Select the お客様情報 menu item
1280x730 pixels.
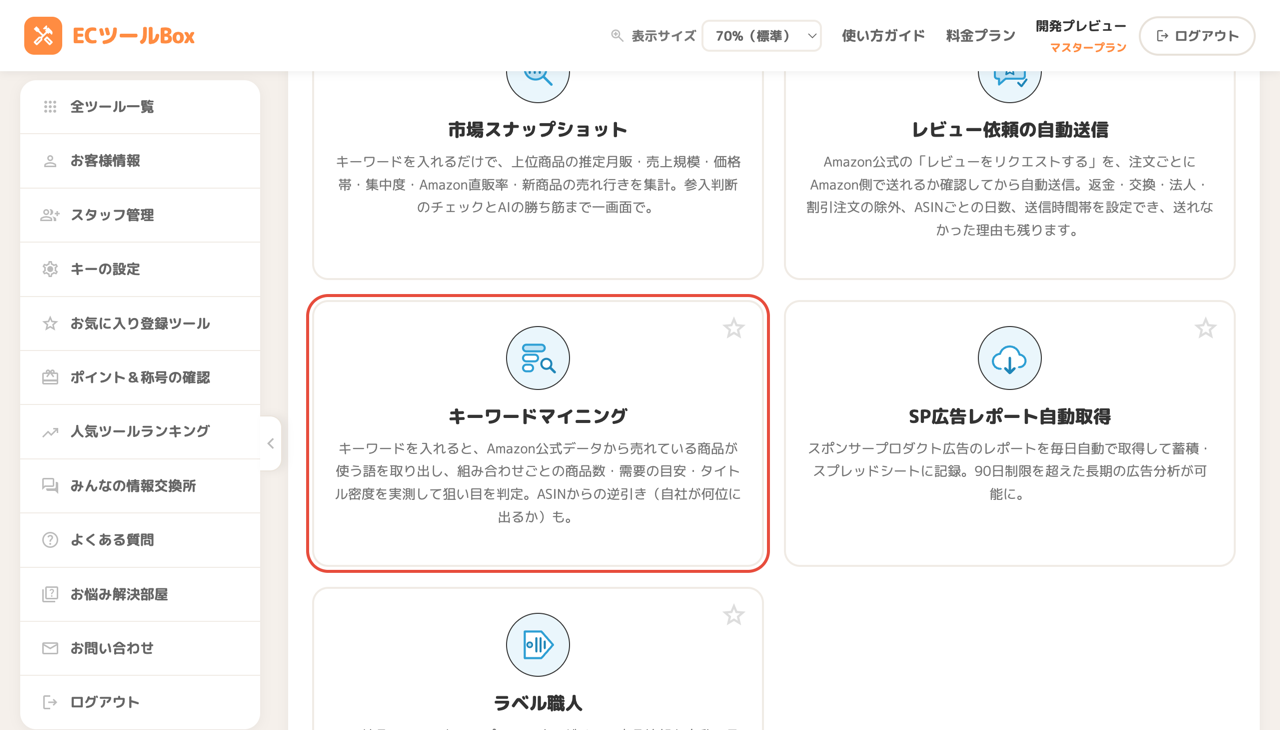(140, 161)
